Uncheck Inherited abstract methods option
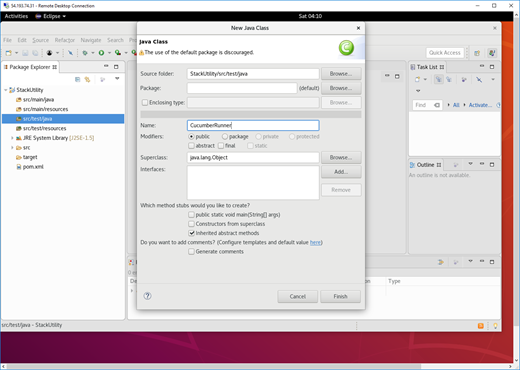The image size is (520, 370). coord(191,233)
